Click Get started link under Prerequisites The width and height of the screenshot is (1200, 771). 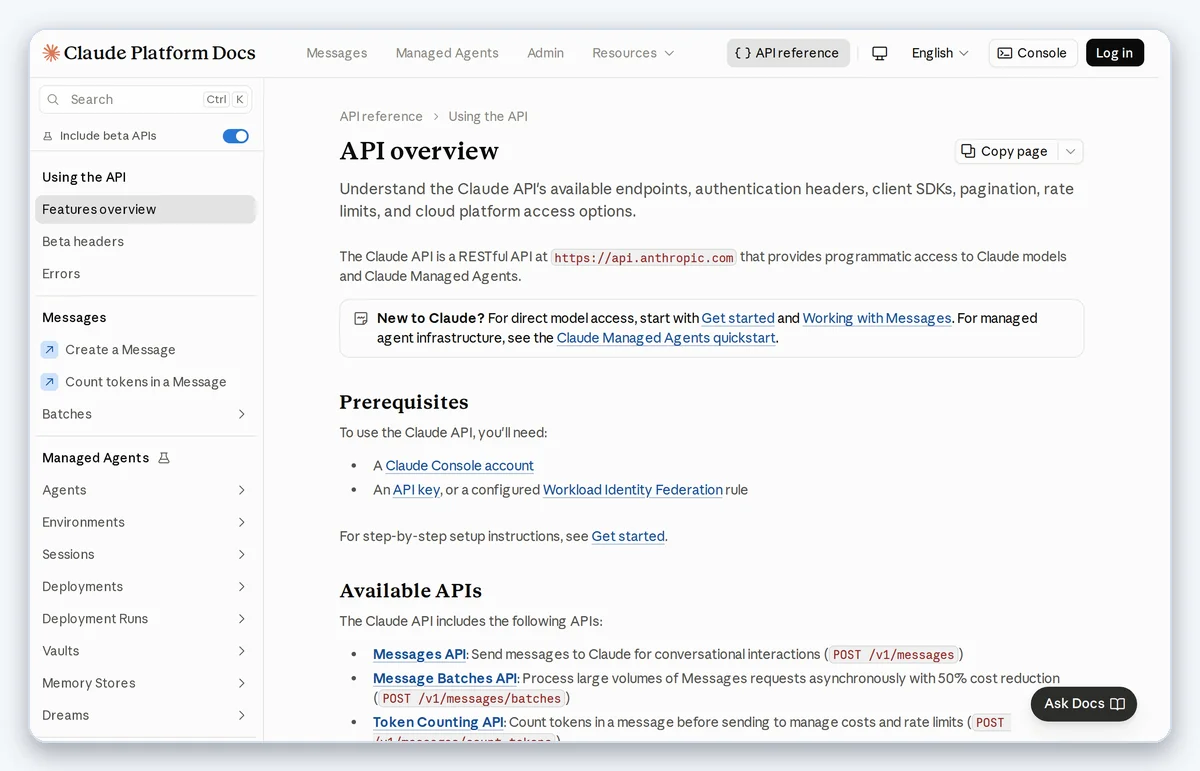pyautogui.click(x=628, y=536)
